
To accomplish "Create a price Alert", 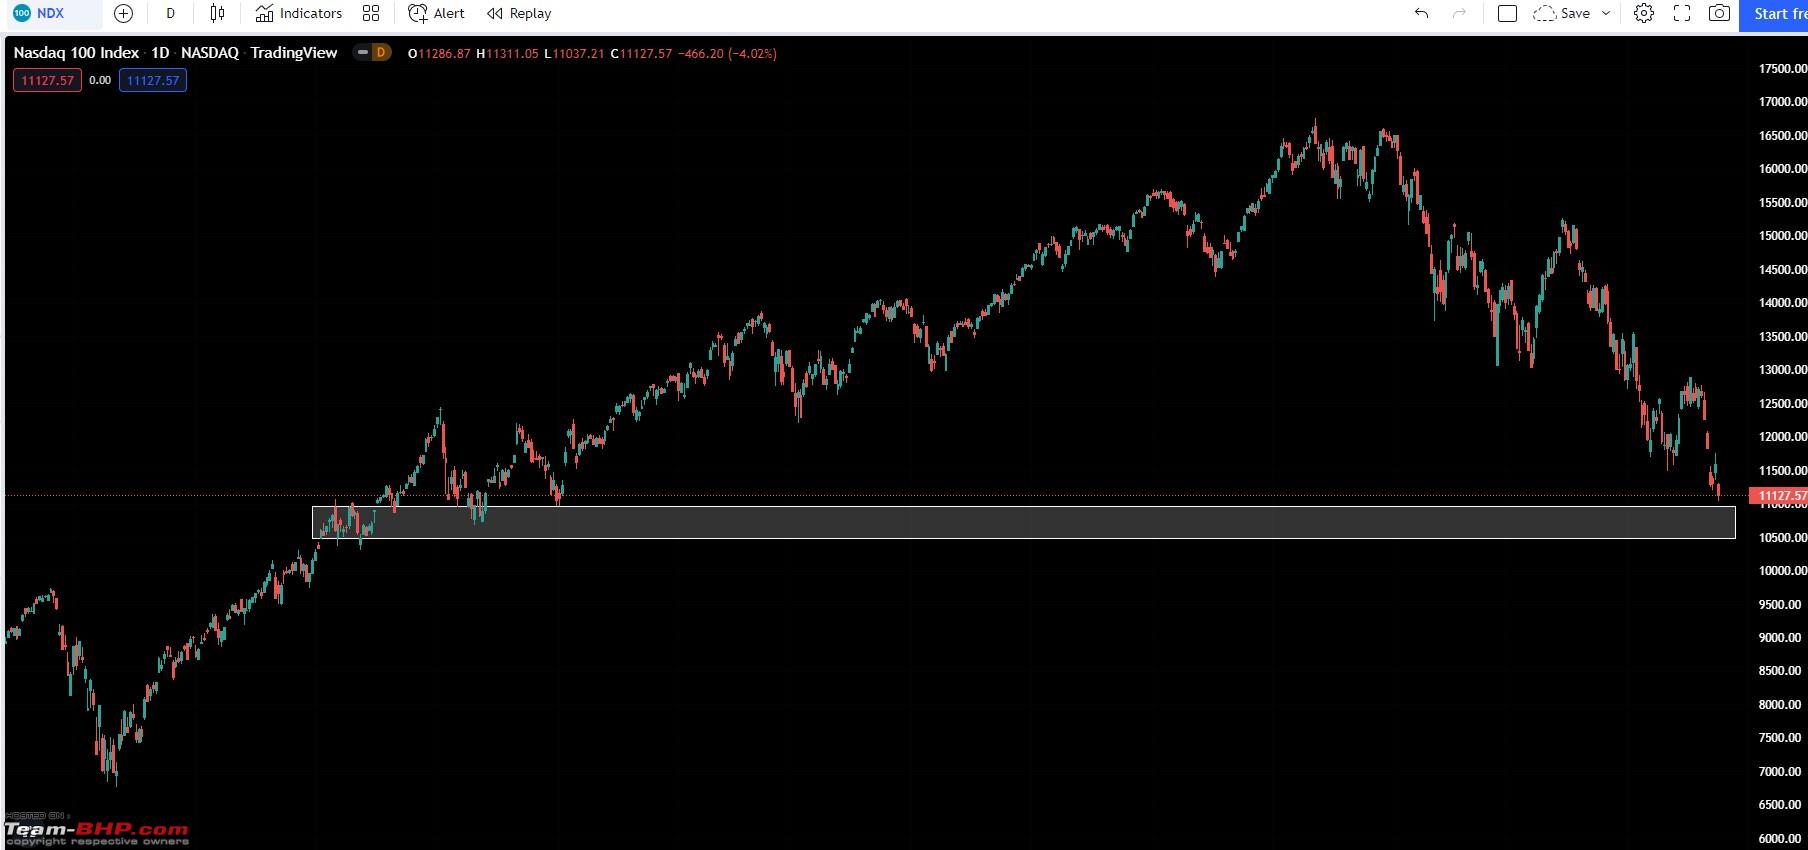I will tap(437, 13).
